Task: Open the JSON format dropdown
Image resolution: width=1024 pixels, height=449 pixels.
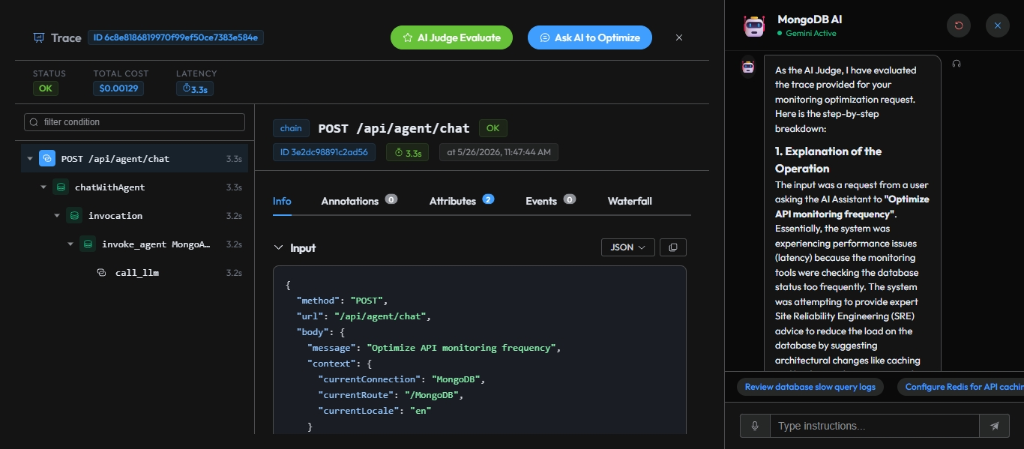Action: 628,247
